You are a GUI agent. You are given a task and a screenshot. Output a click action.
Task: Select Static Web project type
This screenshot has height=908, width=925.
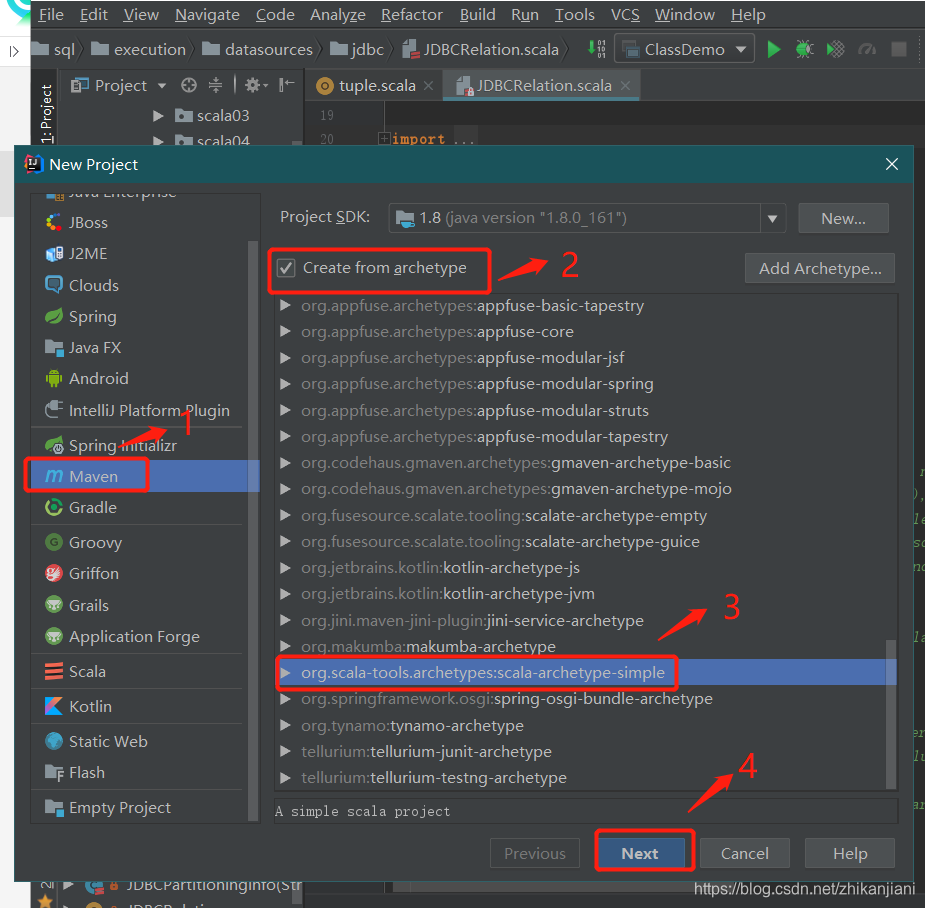click(x=145, y=741)
